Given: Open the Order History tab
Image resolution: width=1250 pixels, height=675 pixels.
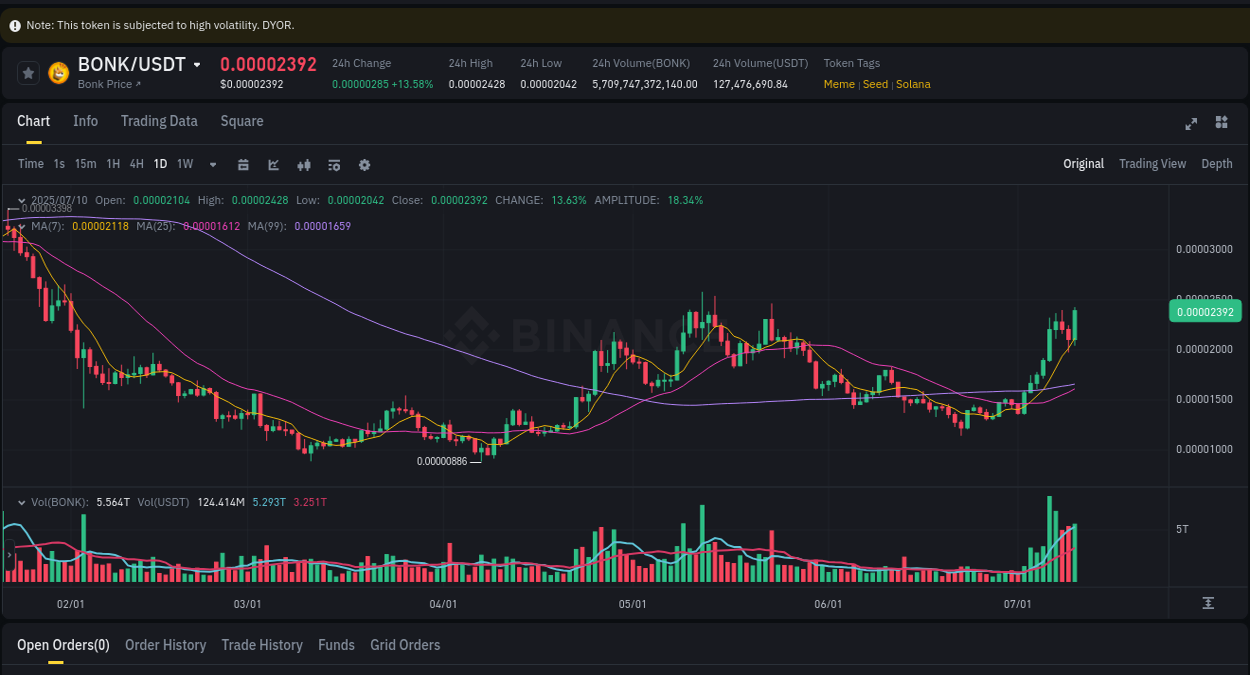Looking at the screenshot, I should click(x=165, y=645).
